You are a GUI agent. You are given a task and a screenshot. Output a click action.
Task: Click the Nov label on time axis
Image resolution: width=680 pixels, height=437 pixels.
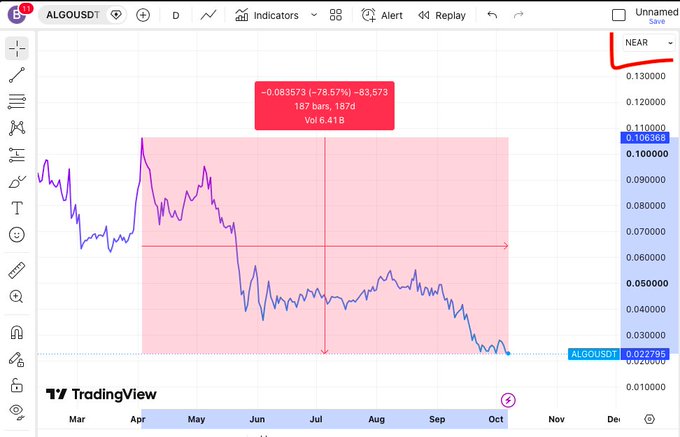tap(556, 419)
